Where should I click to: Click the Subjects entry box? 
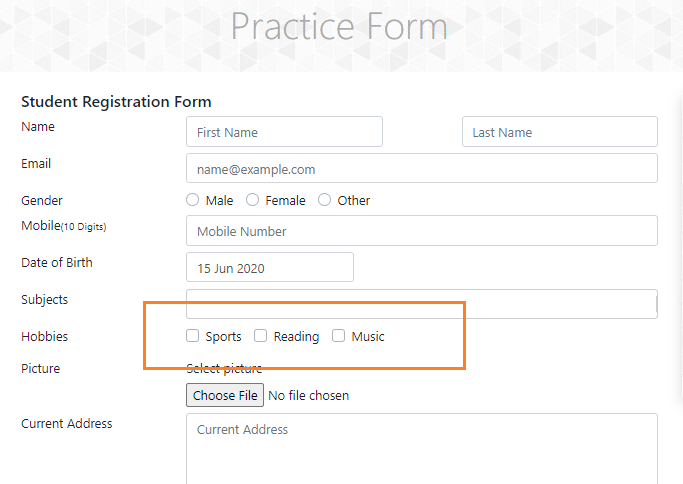tap(421, 303)
